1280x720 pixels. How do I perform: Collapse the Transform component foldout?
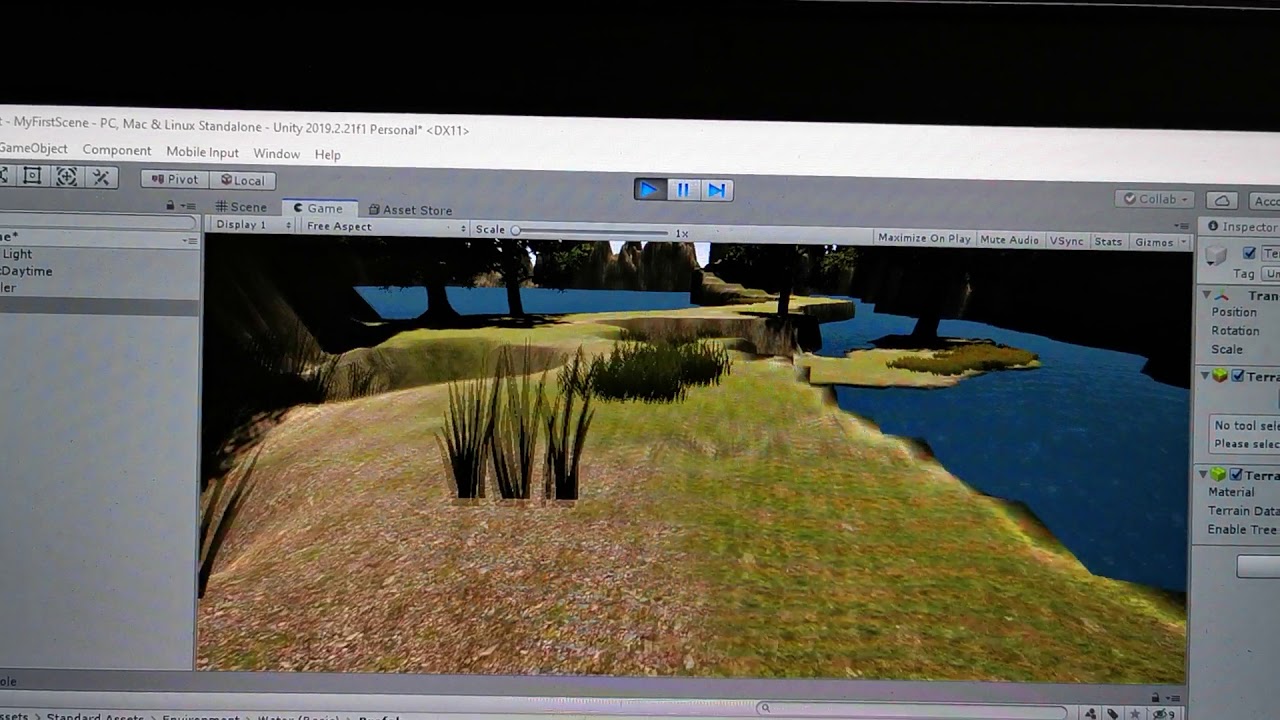point(1206,295)
